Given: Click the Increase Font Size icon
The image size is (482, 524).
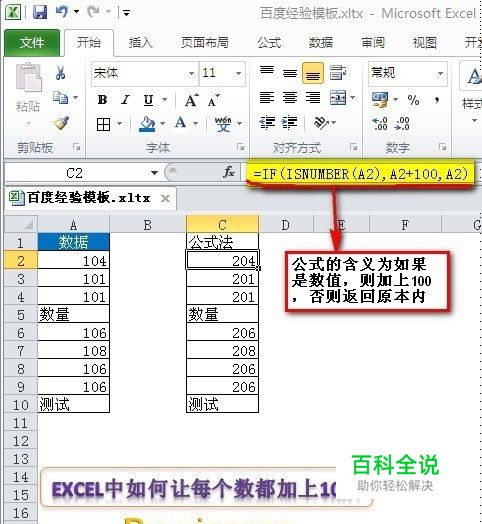Looking at the screenshot, I should tap(192, 100).
